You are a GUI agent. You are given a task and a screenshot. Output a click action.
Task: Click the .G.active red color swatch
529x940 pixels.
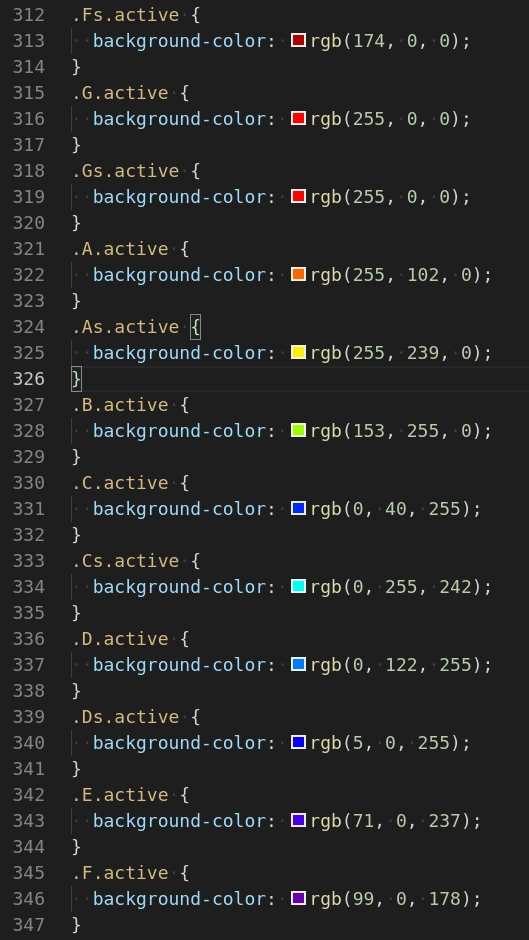(x=298, y=118)
